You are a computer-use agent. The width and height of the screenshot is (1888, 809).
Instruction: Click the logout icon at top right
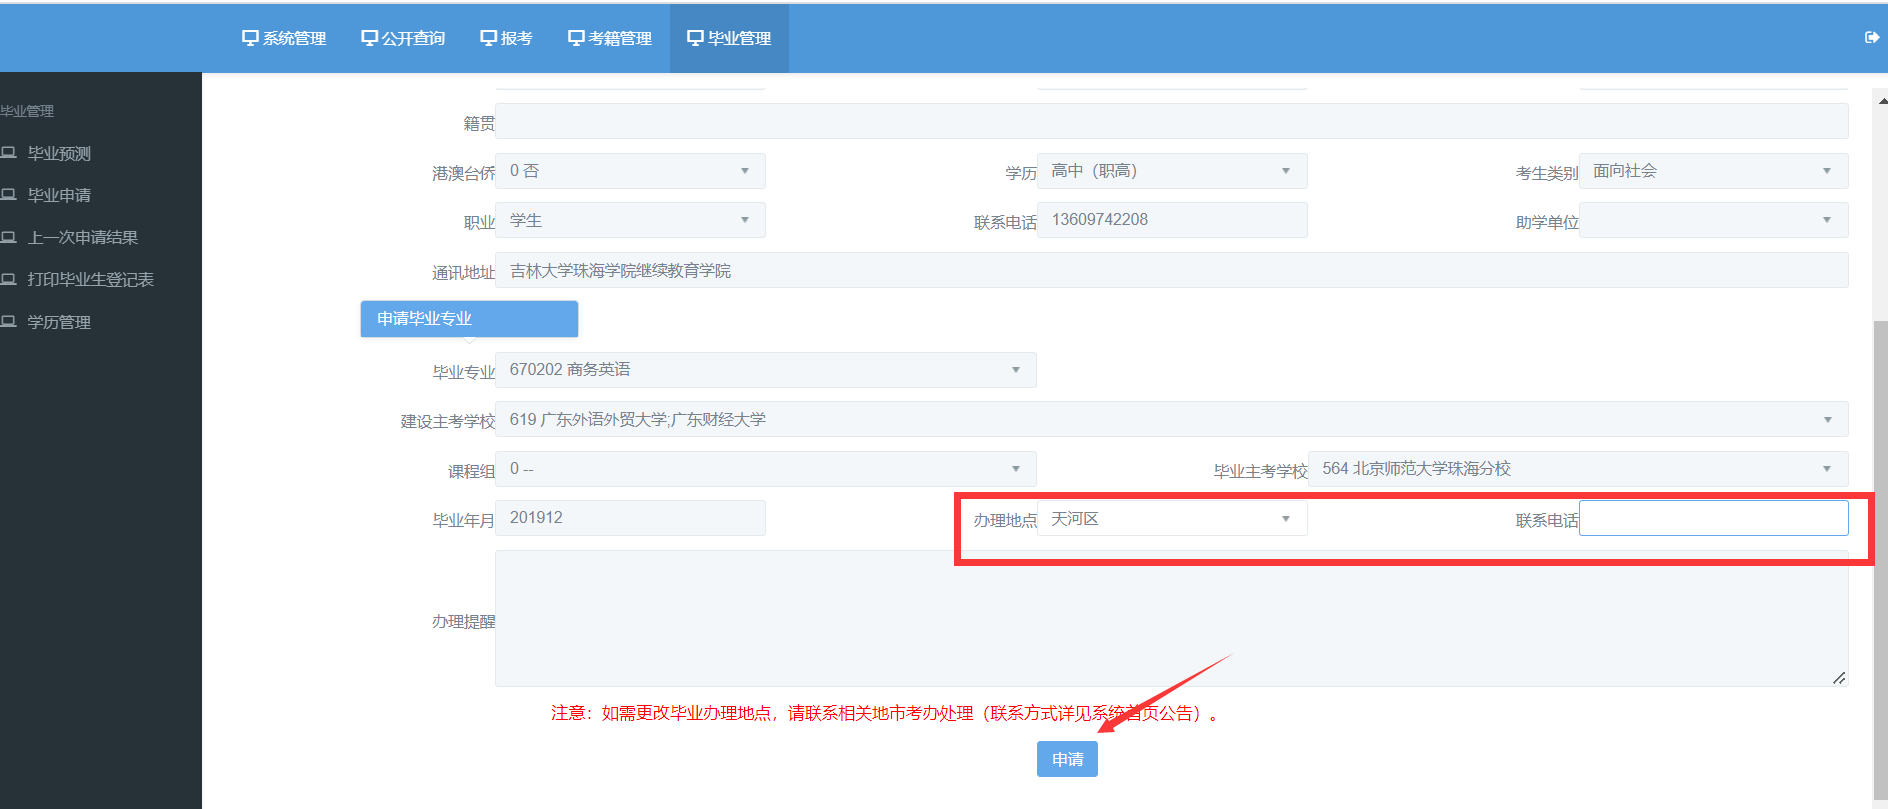click(1871, 38)
